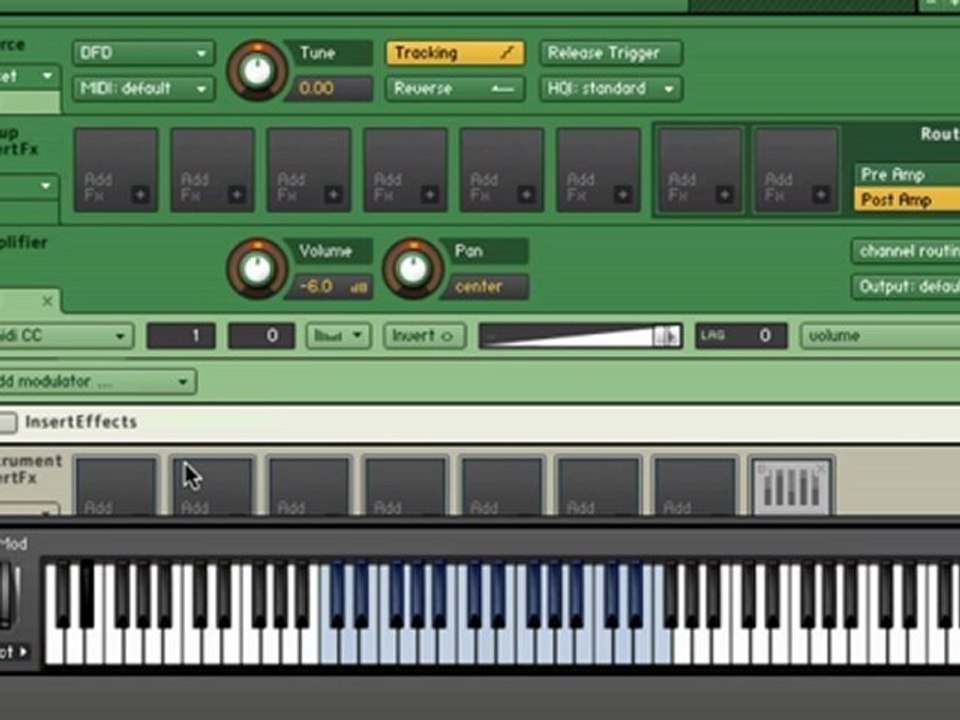
Task: Click plus icon in sixth Group InsertFx slot
Action: pos(623,195)
